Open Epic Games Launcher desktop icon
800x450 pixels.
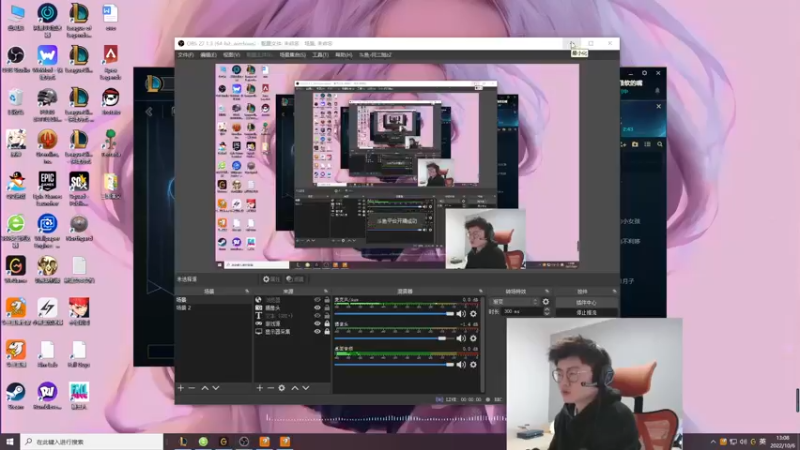47,188
